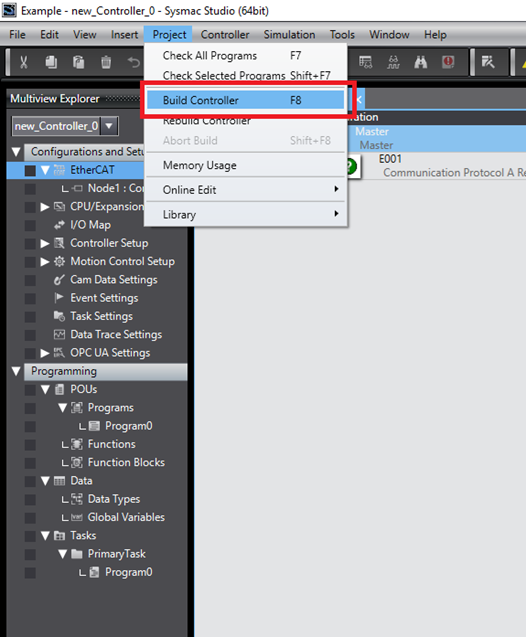Click the Global Variables icon
This screenshot has height=637, width=526.
(77, 517)
